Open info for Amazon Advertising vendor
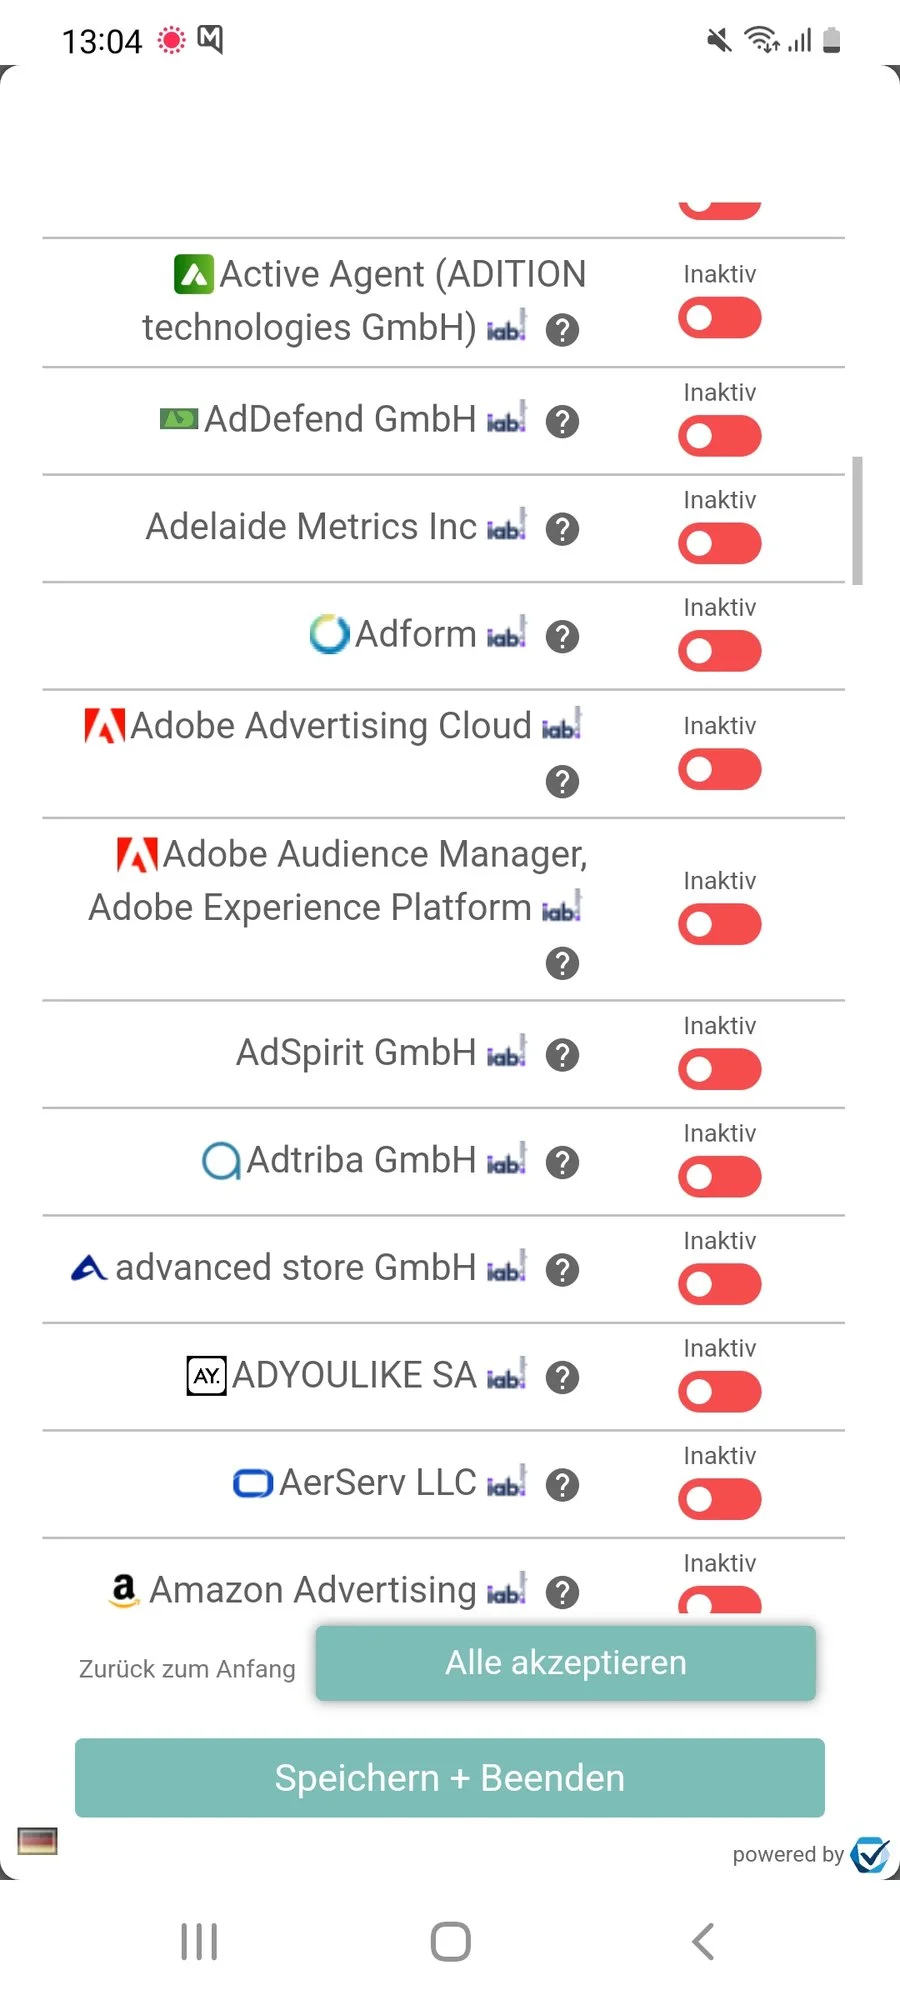Image resolution: width=900 pixels, height=2000 pixels. click(562, 1592)
